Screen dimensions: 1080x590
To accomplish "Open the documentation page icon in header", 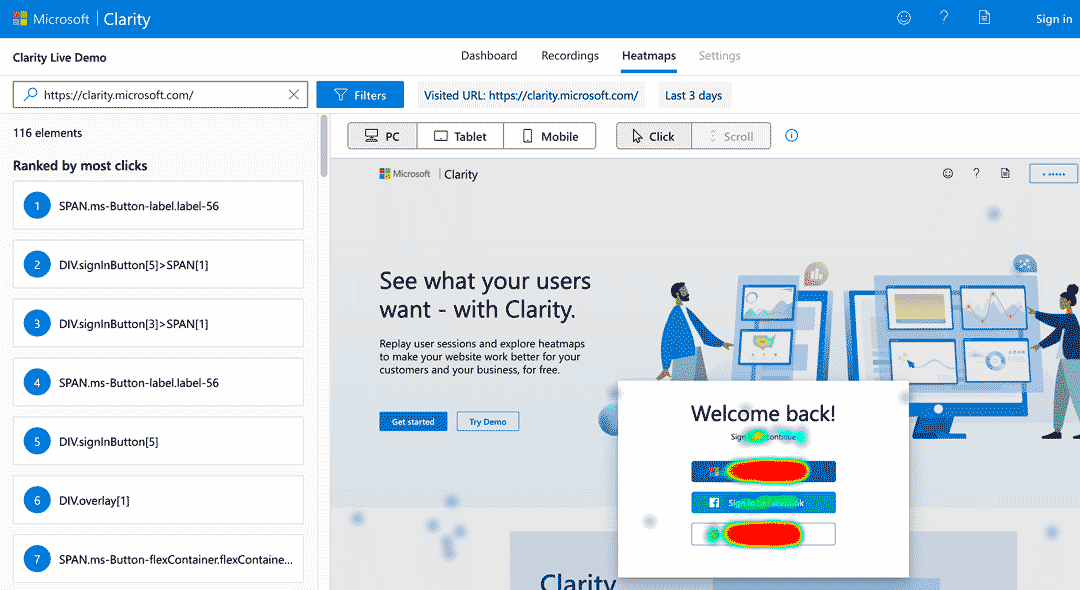I will [x=985, y=18].
